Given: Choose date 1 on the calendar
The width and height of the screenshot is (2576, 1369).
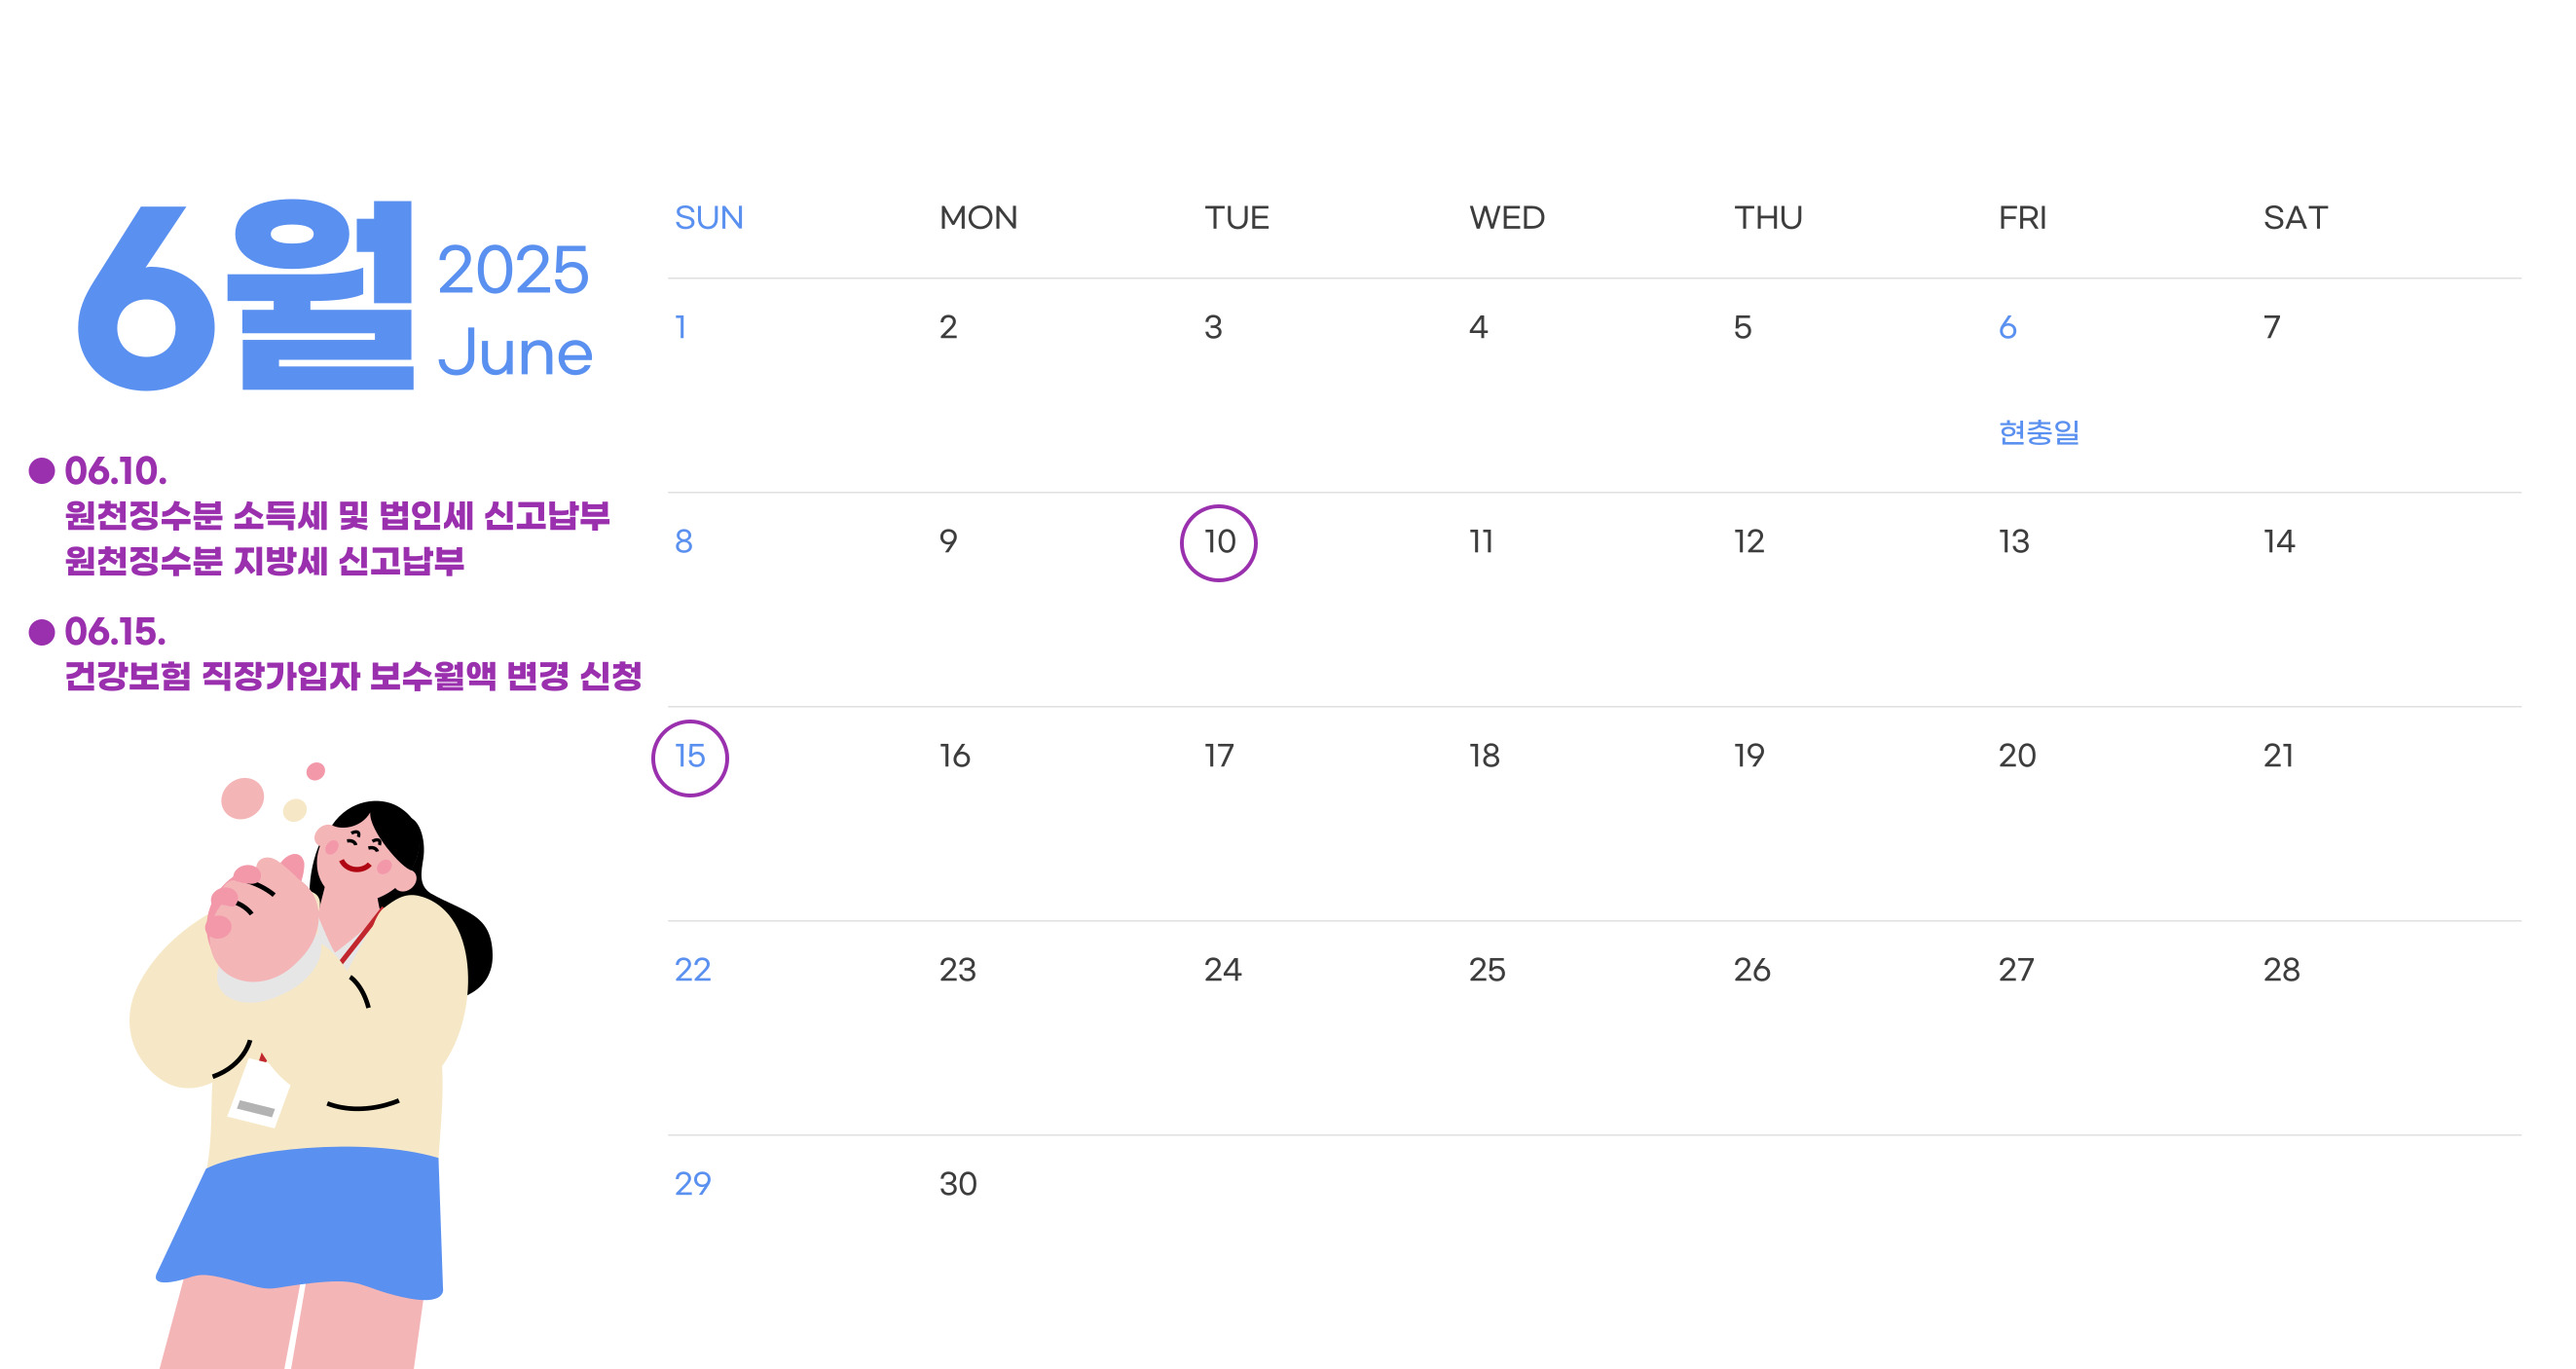Looking at the screenshot, I should [681, 328].
